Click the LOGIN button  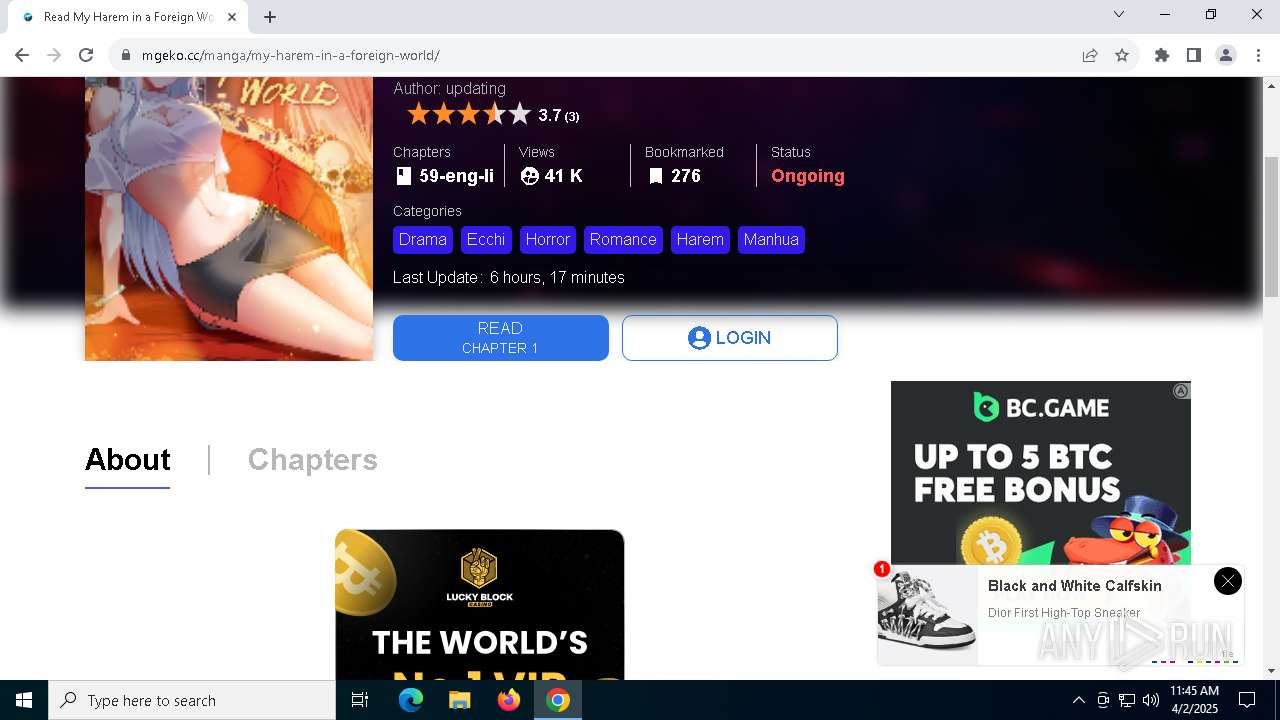(730, 338)
